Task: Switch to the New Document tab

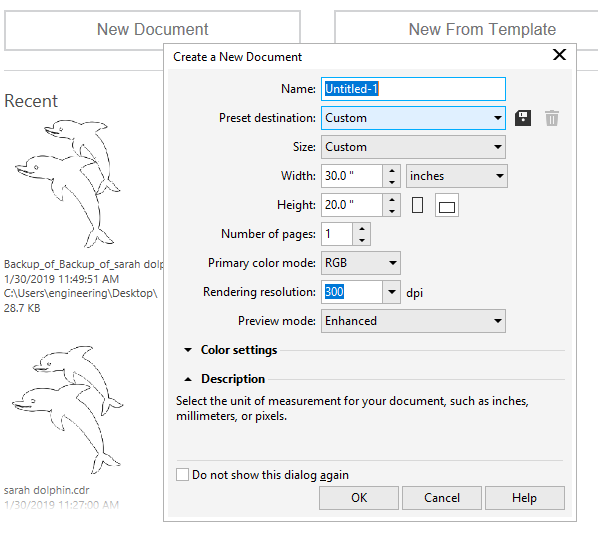Action: coord(153,30)
